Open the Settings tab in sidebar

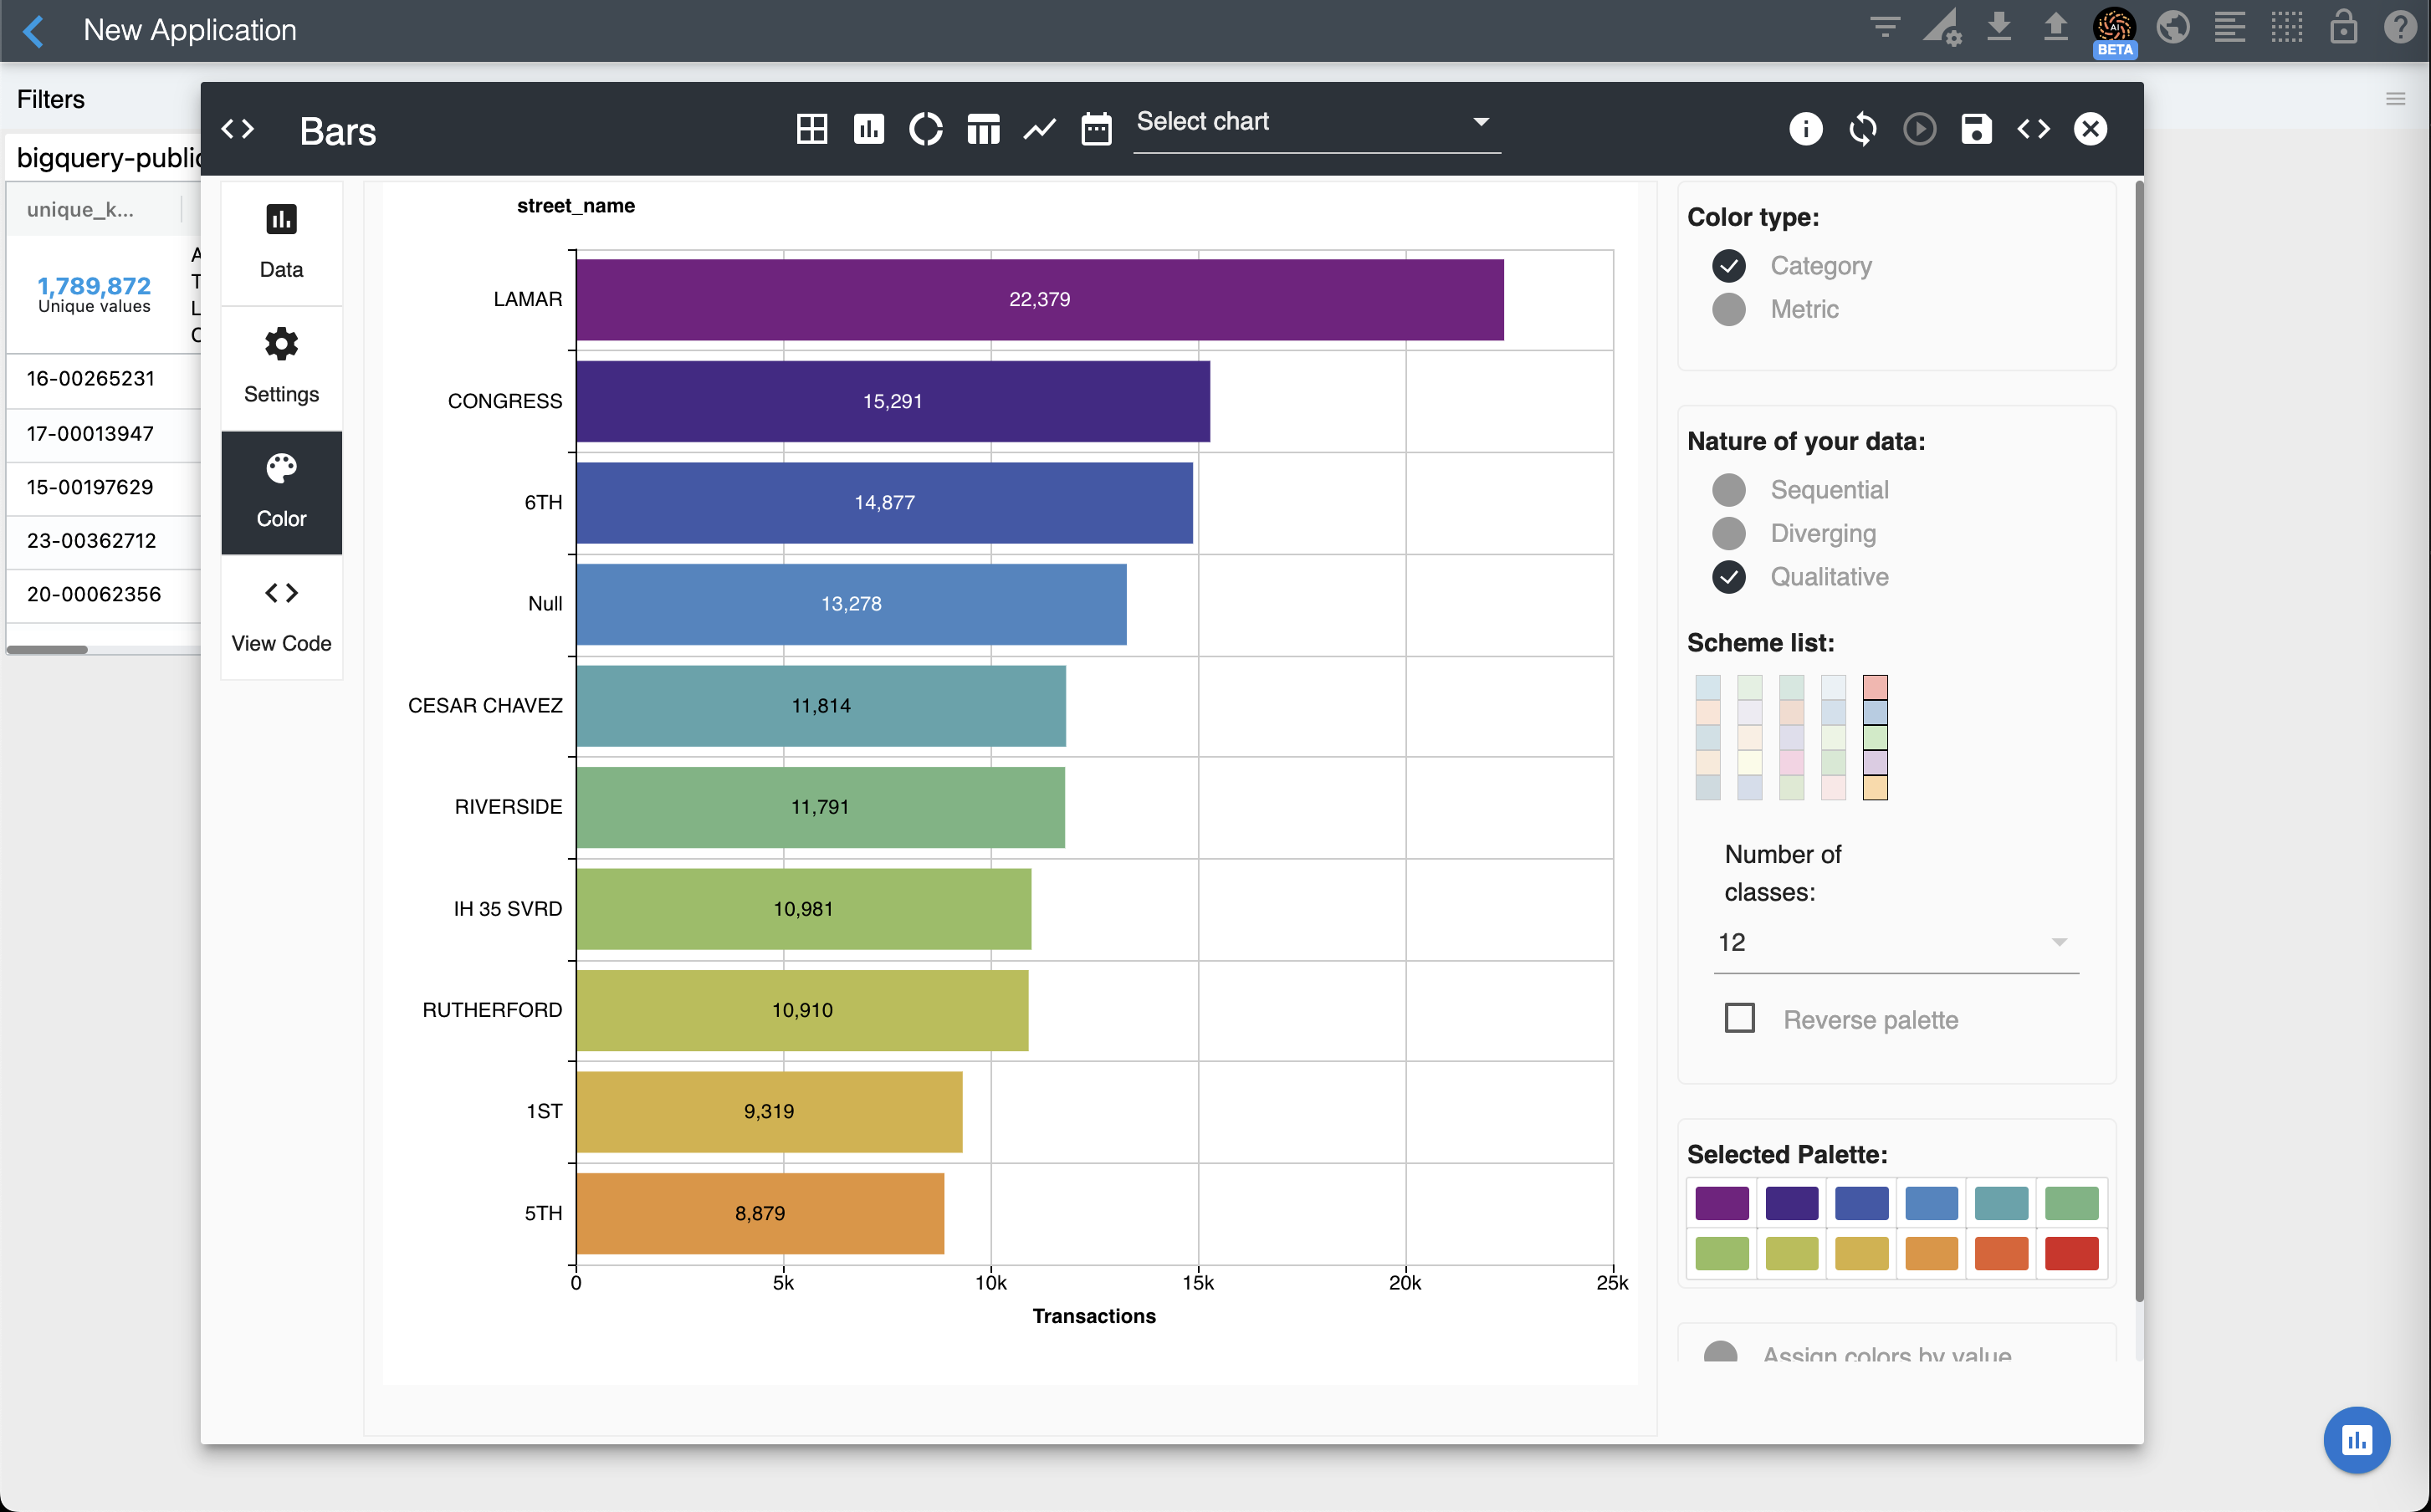[281, 366]
